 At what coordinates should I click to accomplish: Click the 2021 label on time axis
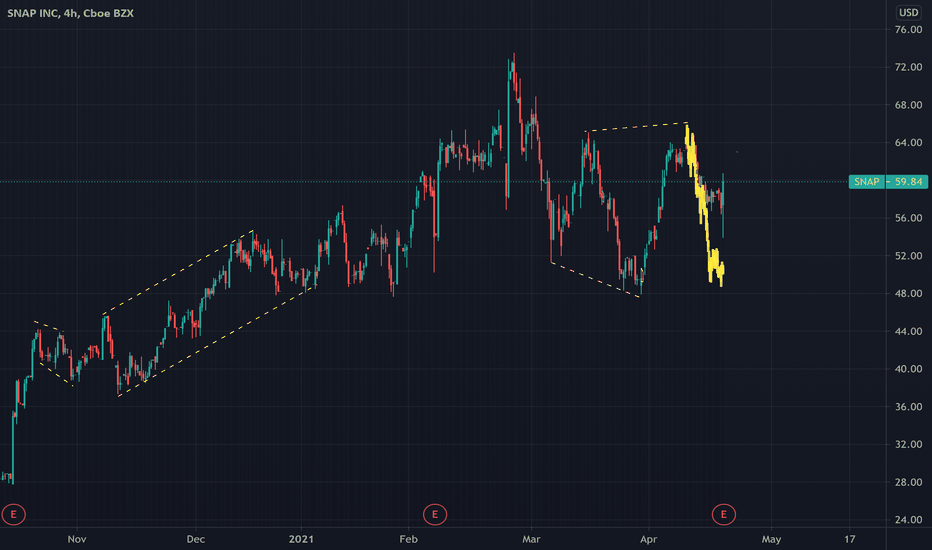301,539
